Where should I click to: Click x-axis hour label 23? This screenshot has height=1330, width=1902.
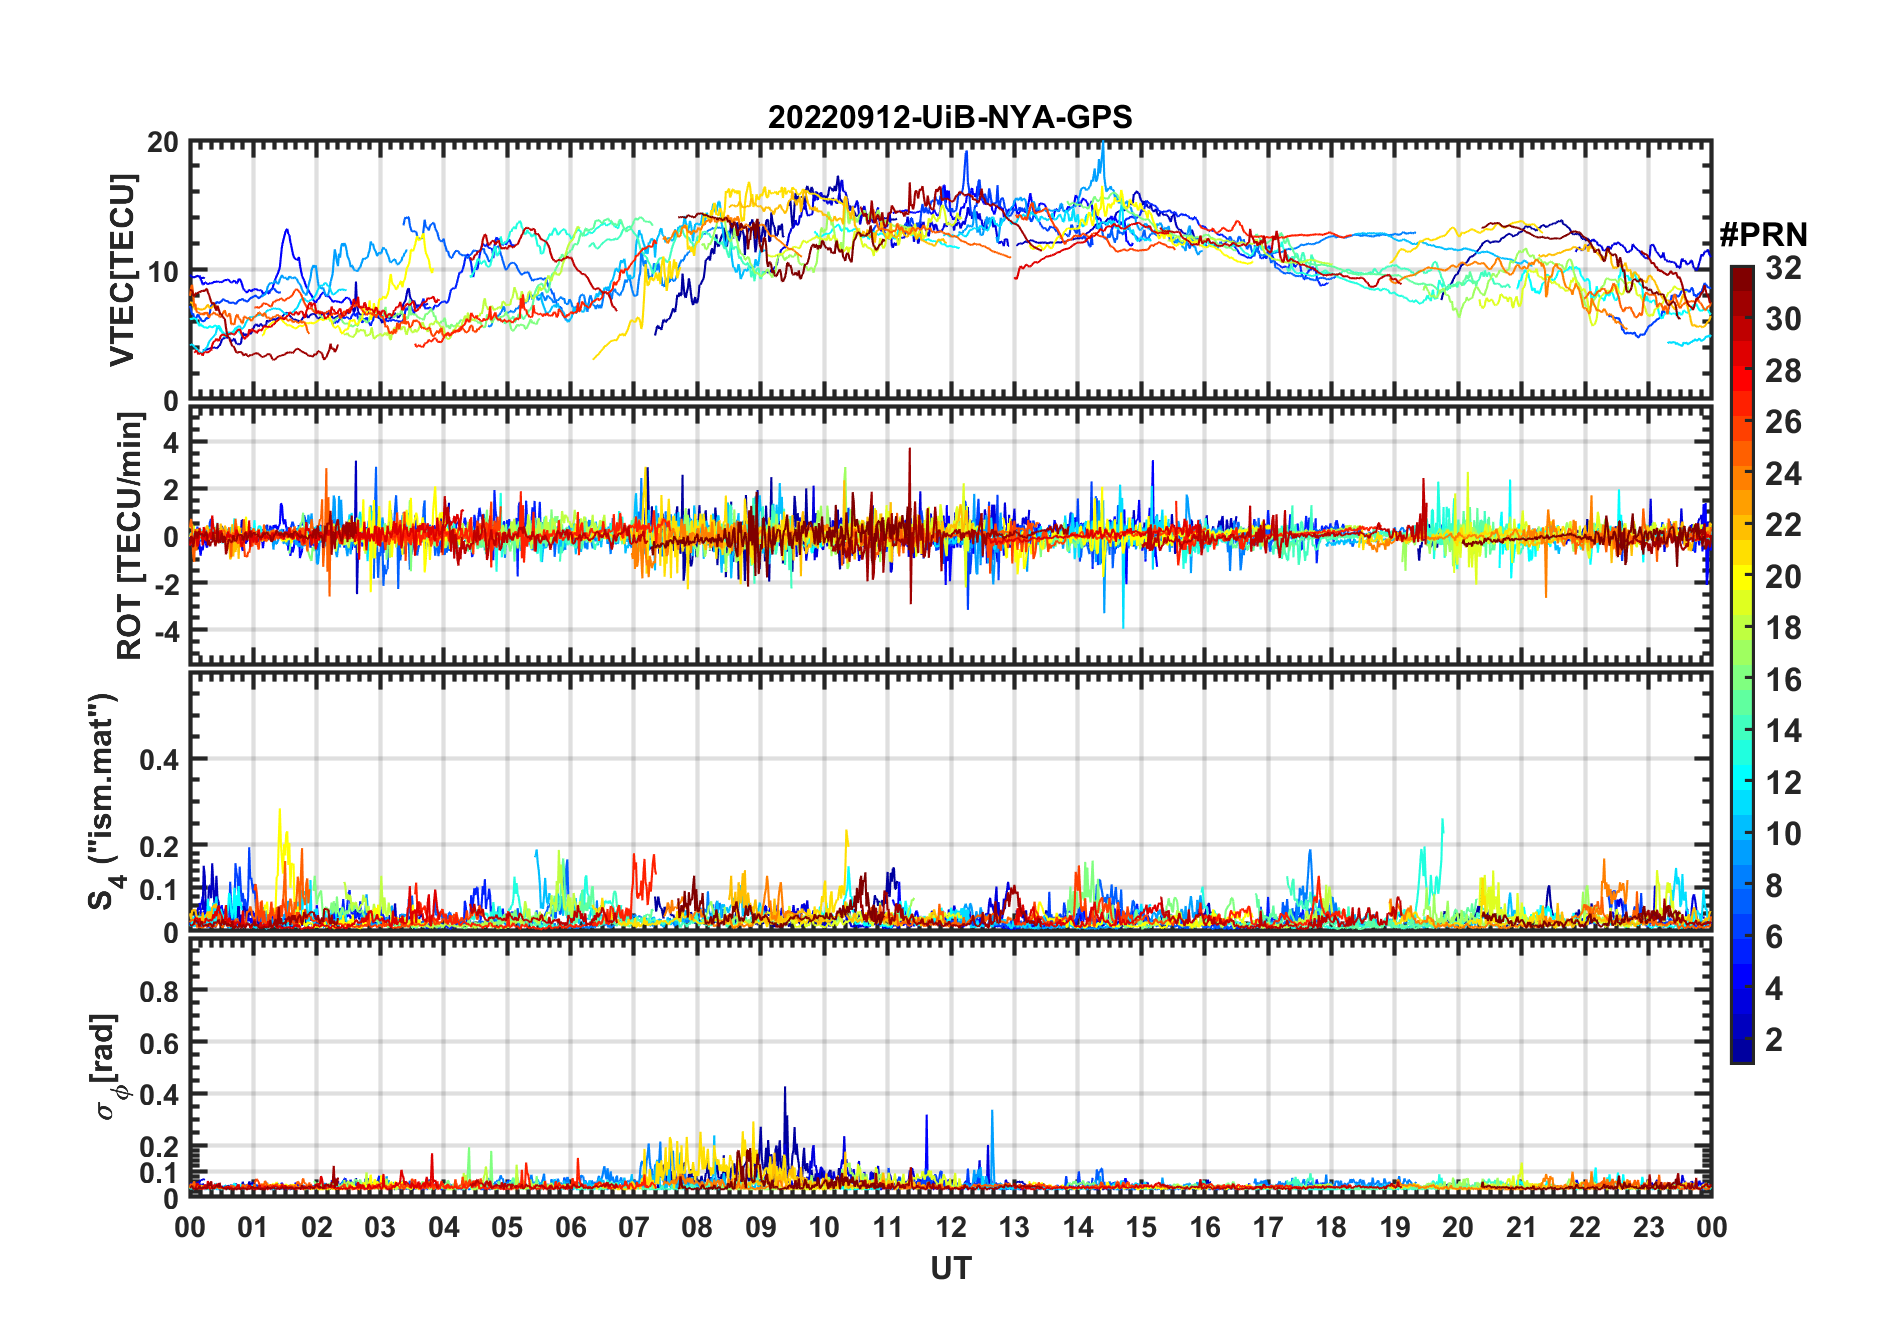[1649, 1227]
